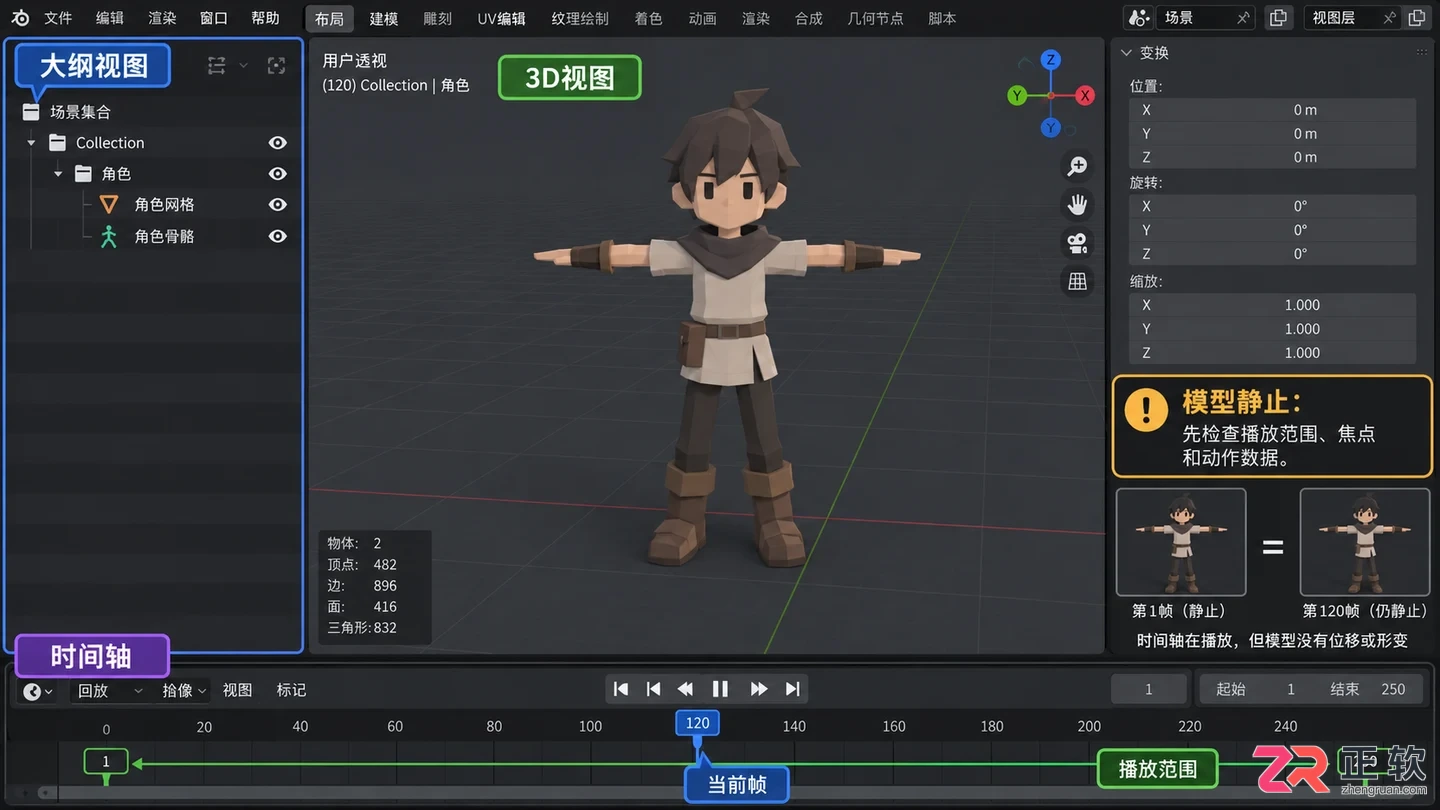Open the outliner filter icon
The height and width of the screenshot is (810, 1440).
click(x=216, y=66)
